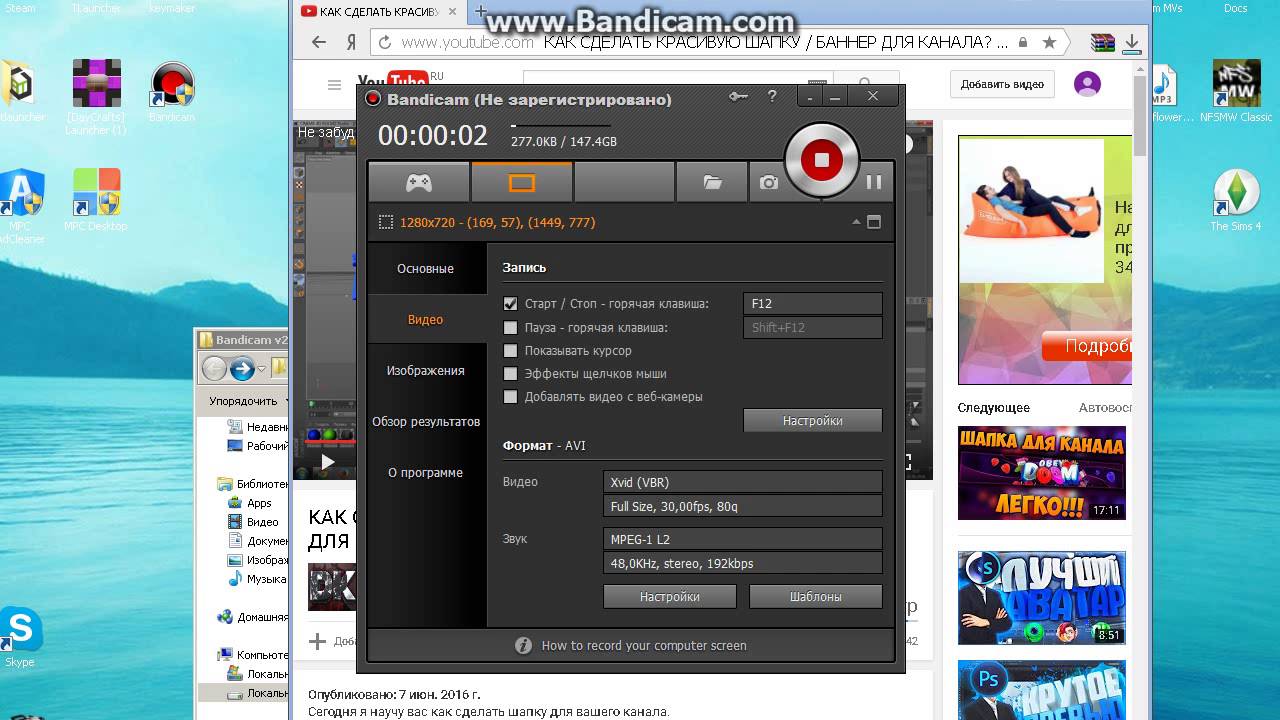Click the YouTube logo
The height and width of the screenshot is (720, 1280).
[392, 82]
